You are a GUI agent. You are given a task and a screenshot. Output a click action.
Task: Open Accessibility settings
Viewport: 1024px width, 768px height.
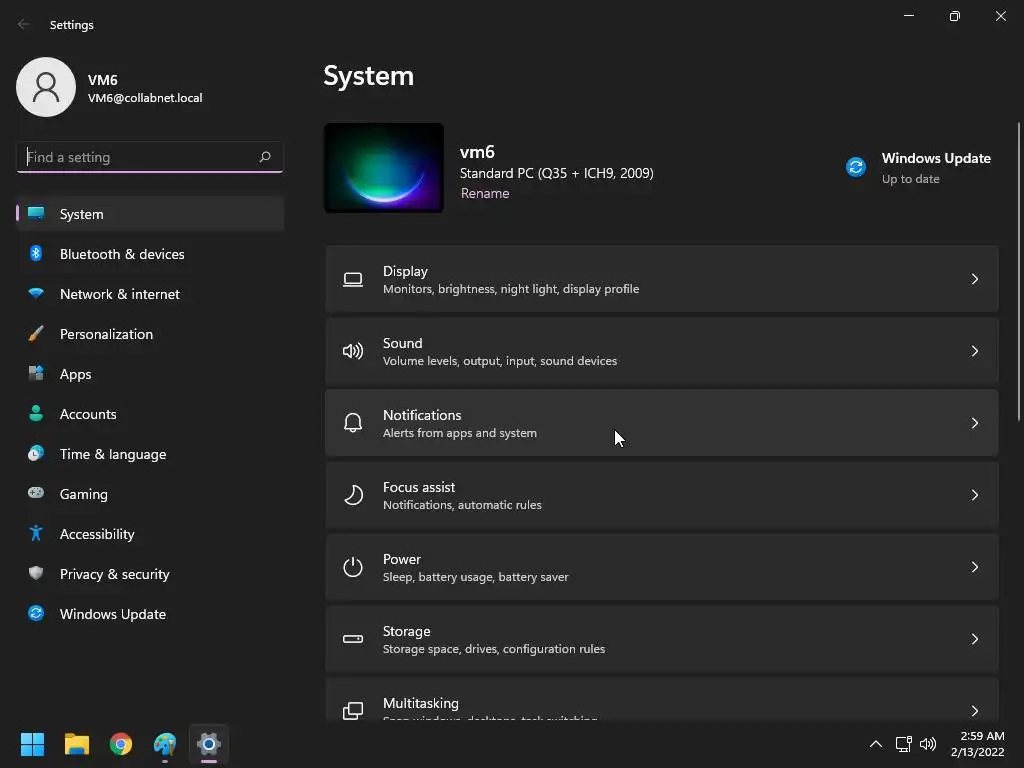coord(150,534)
